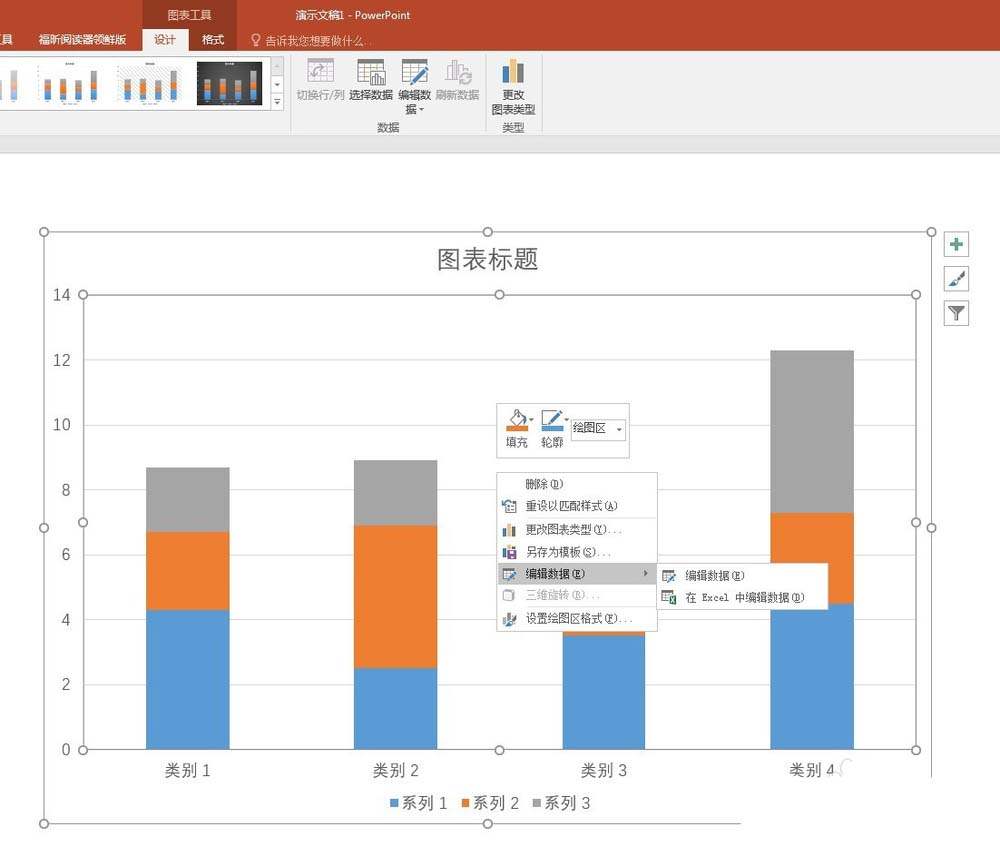The image size is (1000, 866).
Task: Click the Edit Data (编辑数据) ribbon icon
Action: (415, 73)
